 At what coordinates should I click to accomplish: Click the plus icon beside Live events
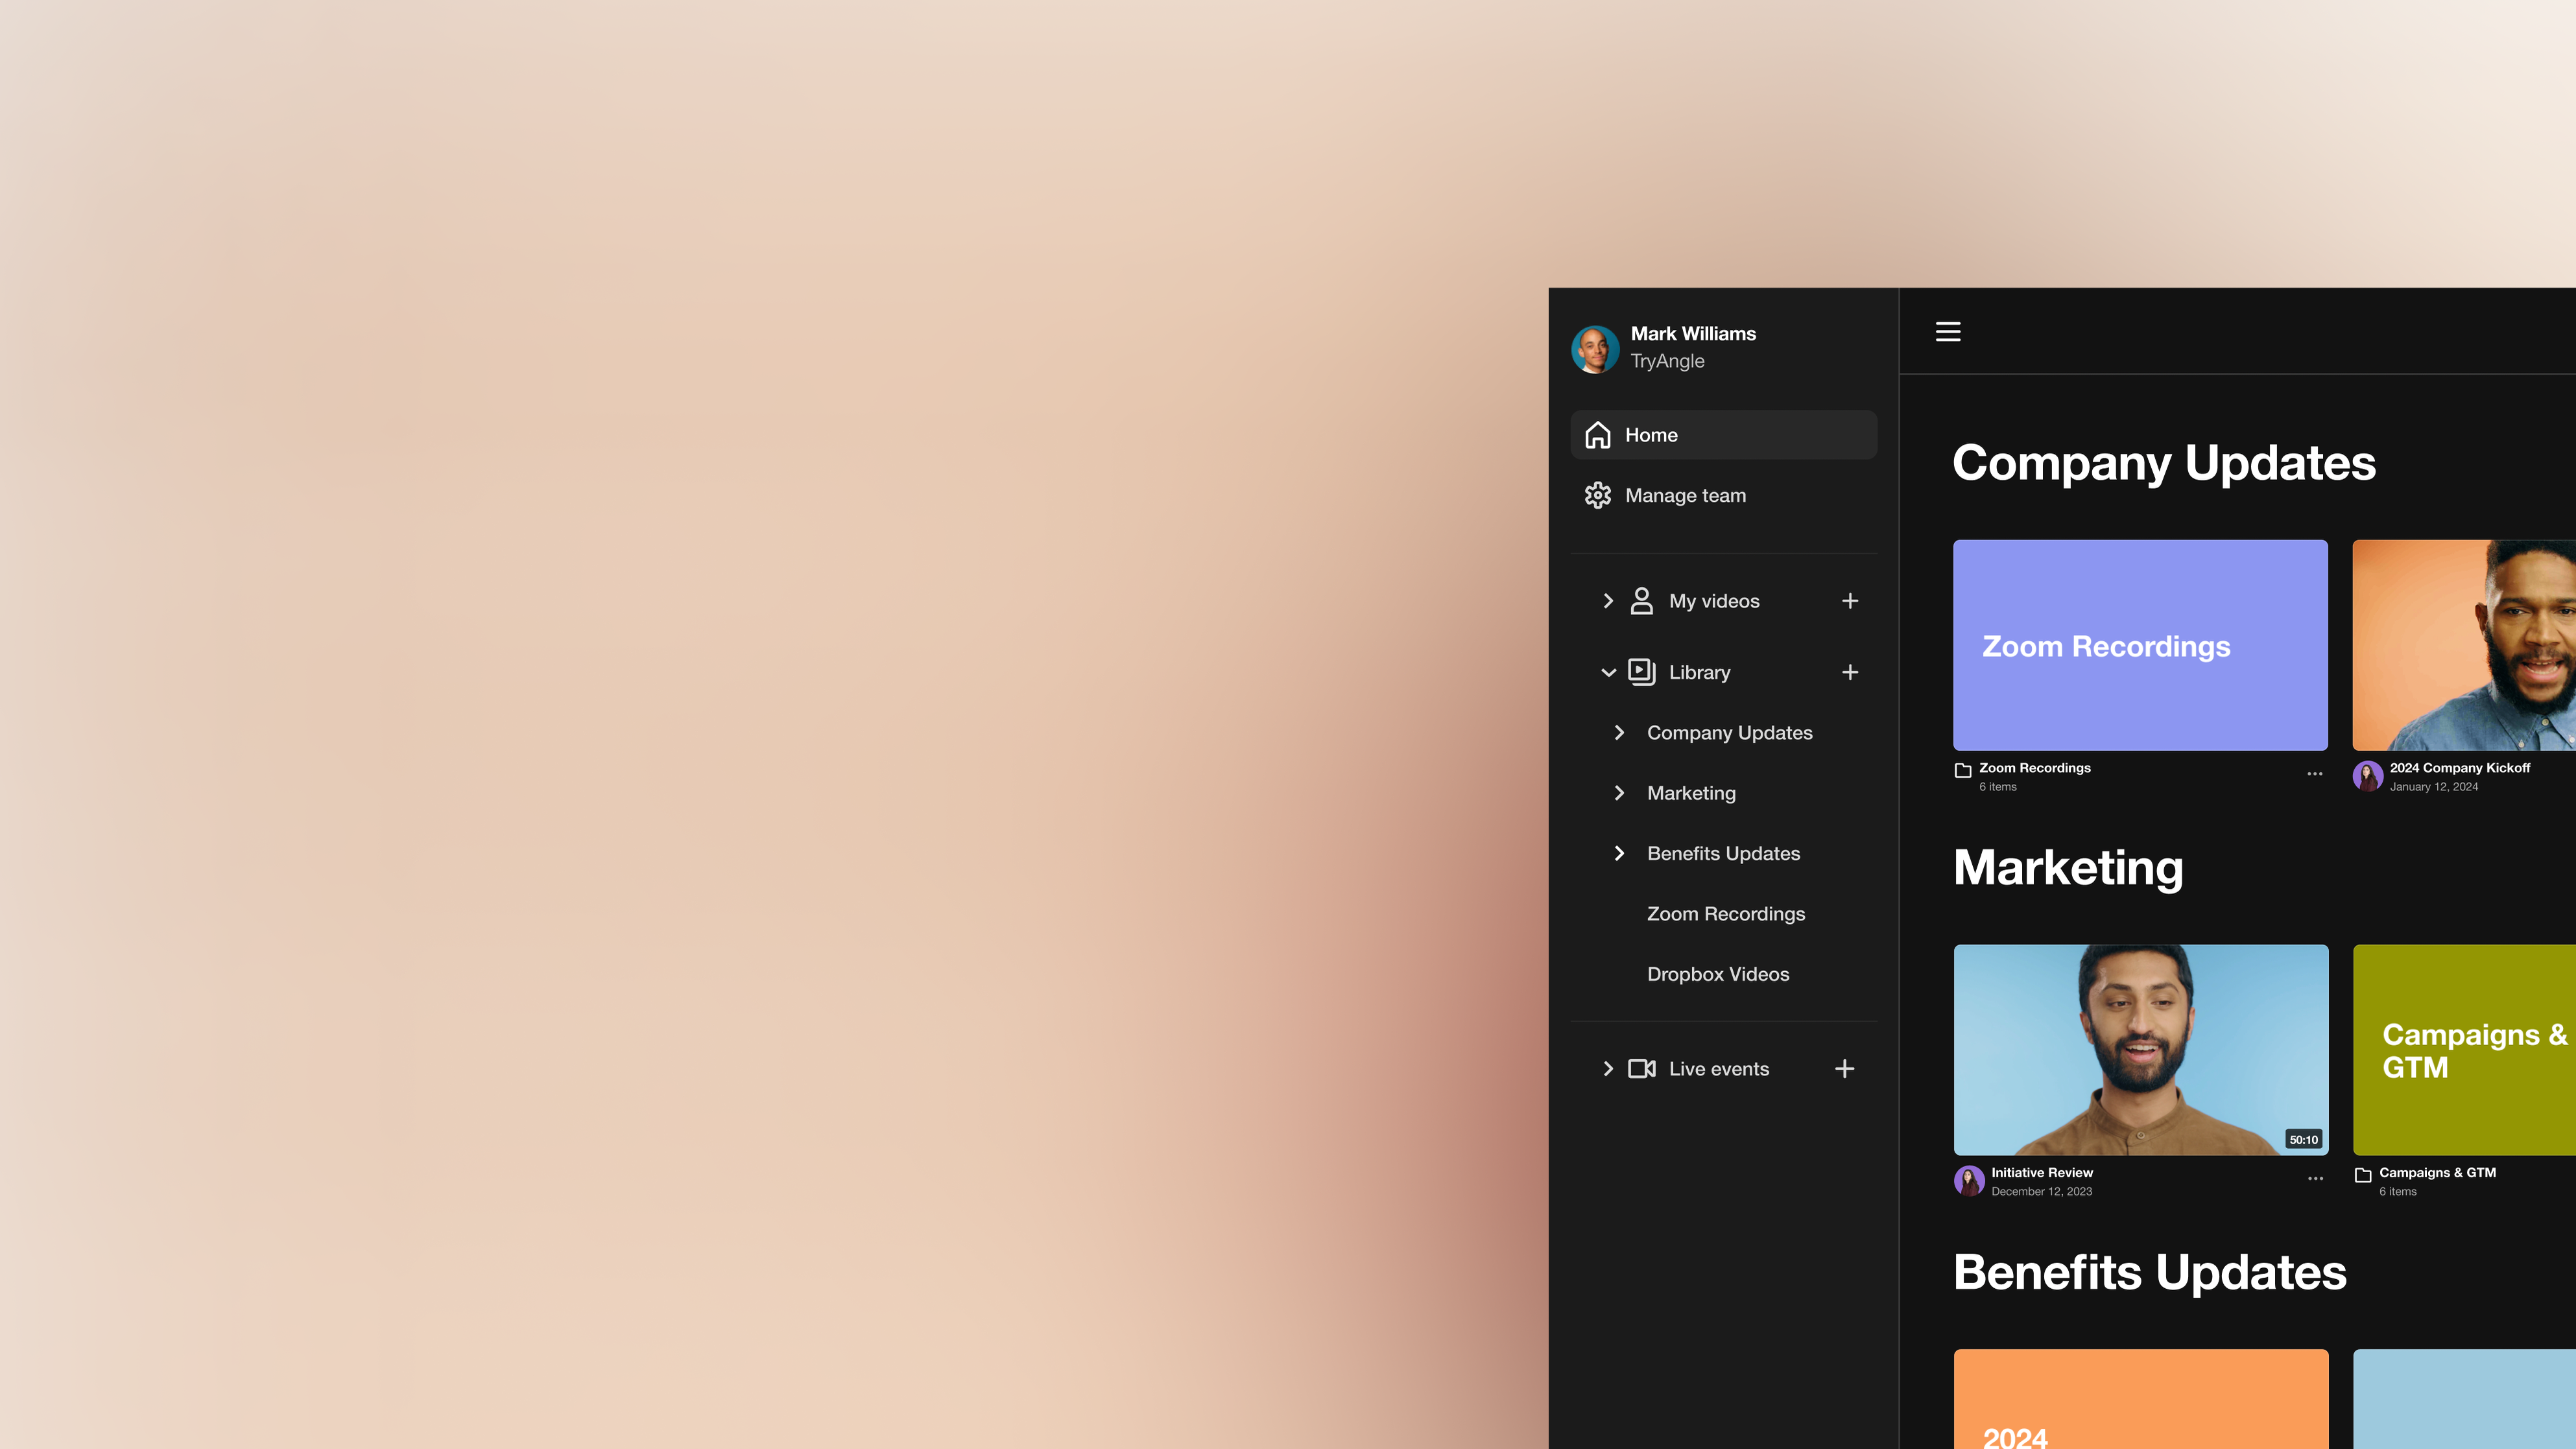click(x=1844, y=1069)
